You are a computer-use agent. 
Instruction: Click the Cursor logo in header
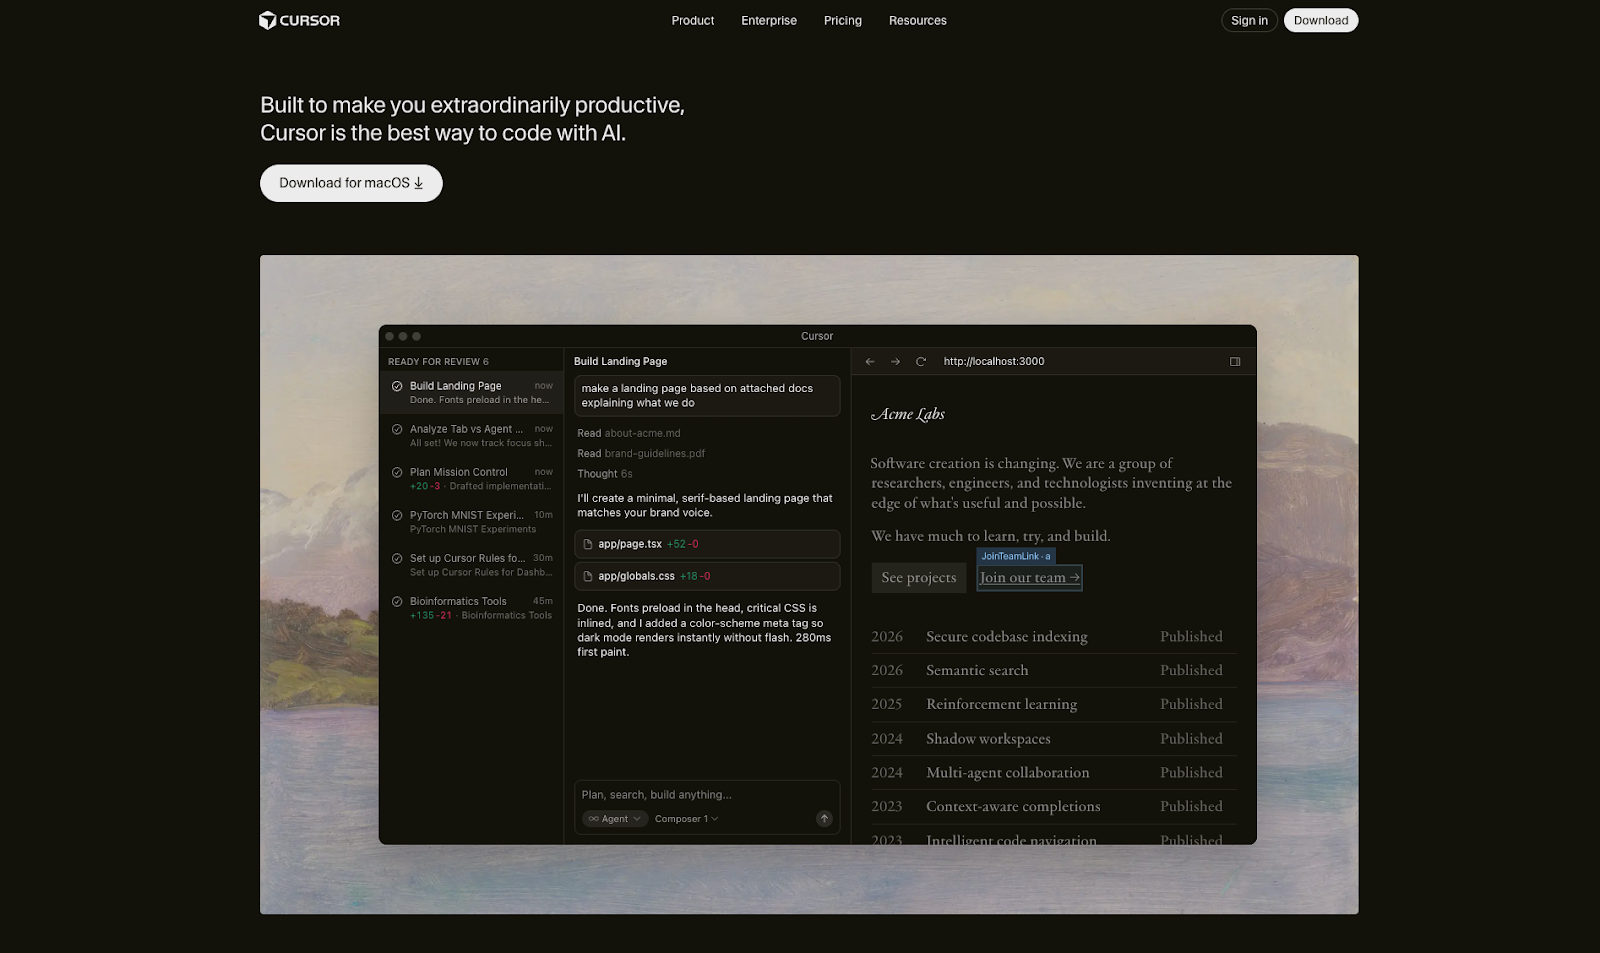pyautogui.click(x=299, y=20)
